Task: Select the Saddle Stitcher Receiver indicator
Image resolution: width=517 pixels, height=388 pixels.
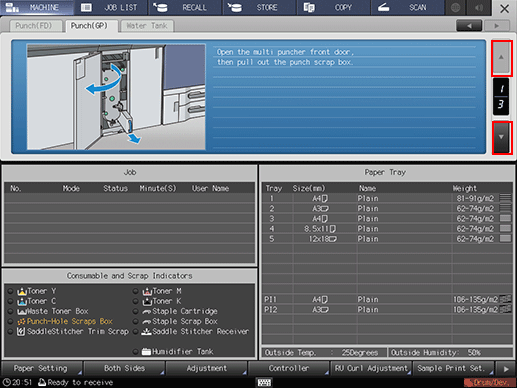Action: (x=191, y=332)
